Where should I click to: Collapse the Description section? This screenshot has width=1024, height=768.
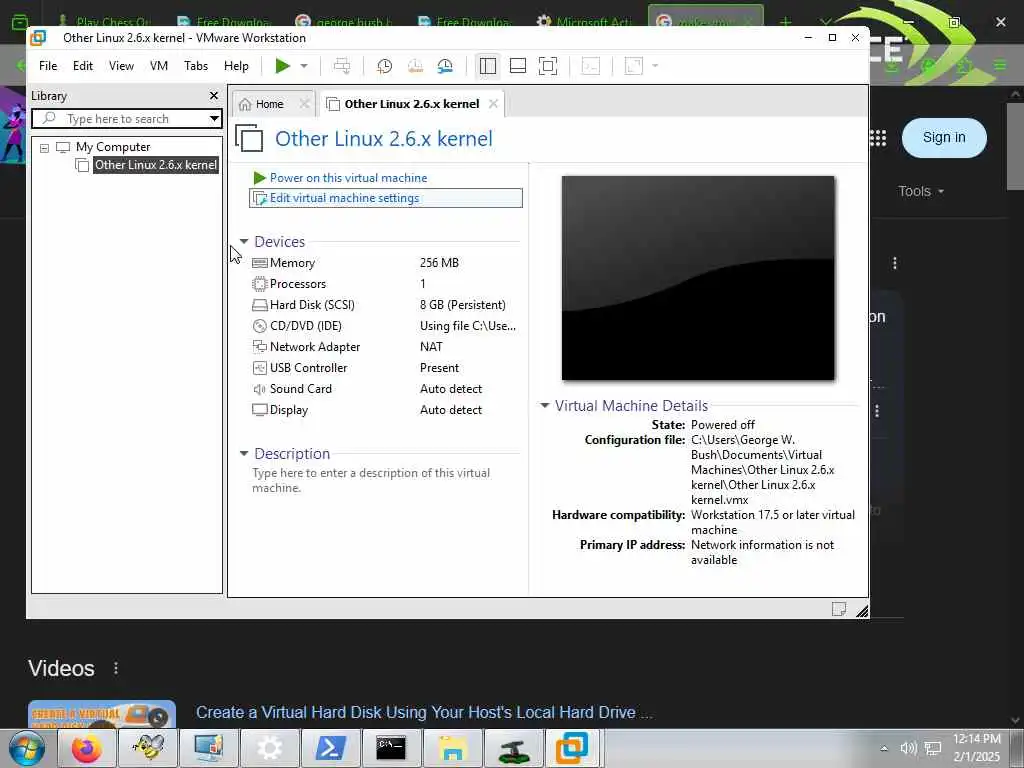[244, 453]
